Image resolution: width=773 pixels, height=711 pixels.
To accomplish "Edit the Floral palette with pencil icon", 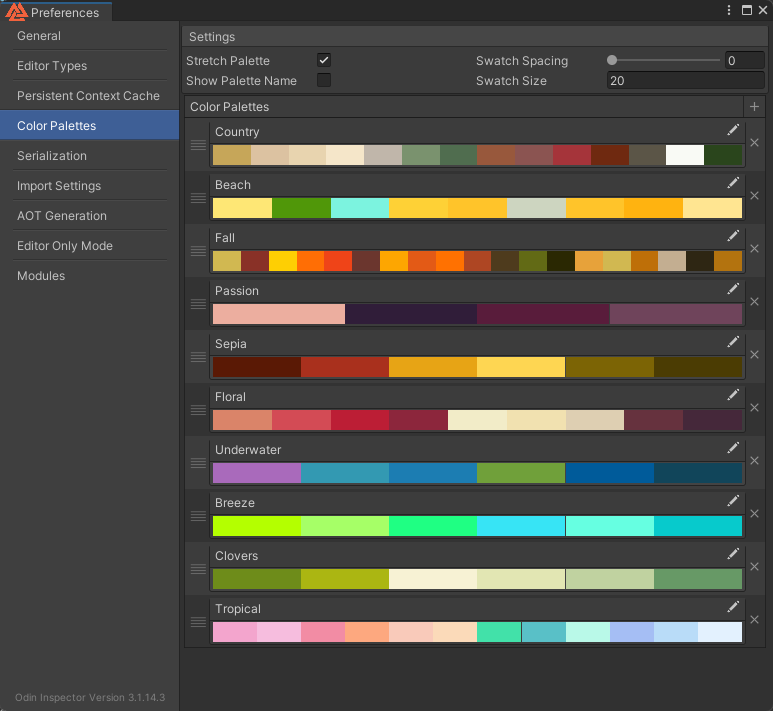I will tap(733, 395).
